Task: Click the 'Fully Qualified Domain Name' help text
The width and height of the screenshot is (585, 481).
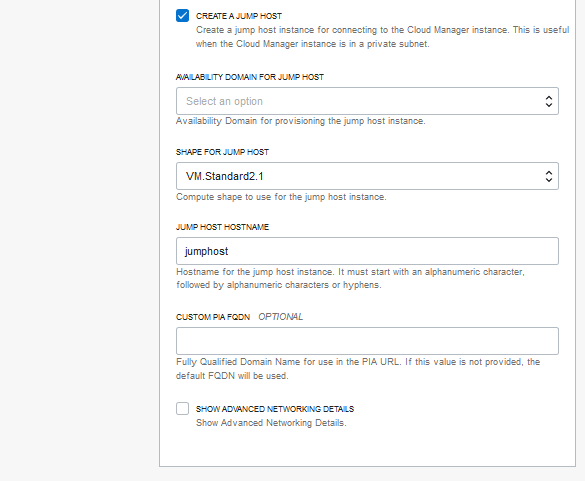Action: [x=358, y=369]
